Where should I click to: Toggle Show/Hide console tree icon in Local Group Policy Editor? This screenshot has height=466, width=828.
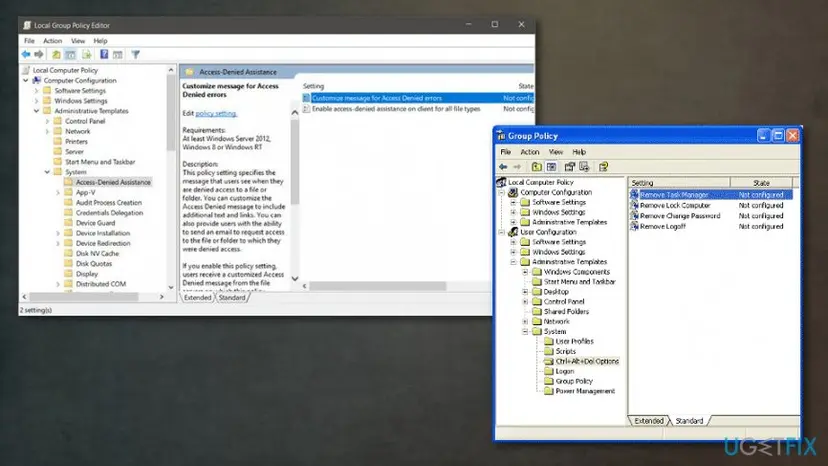pyautogui.click(x=70, y=54)
